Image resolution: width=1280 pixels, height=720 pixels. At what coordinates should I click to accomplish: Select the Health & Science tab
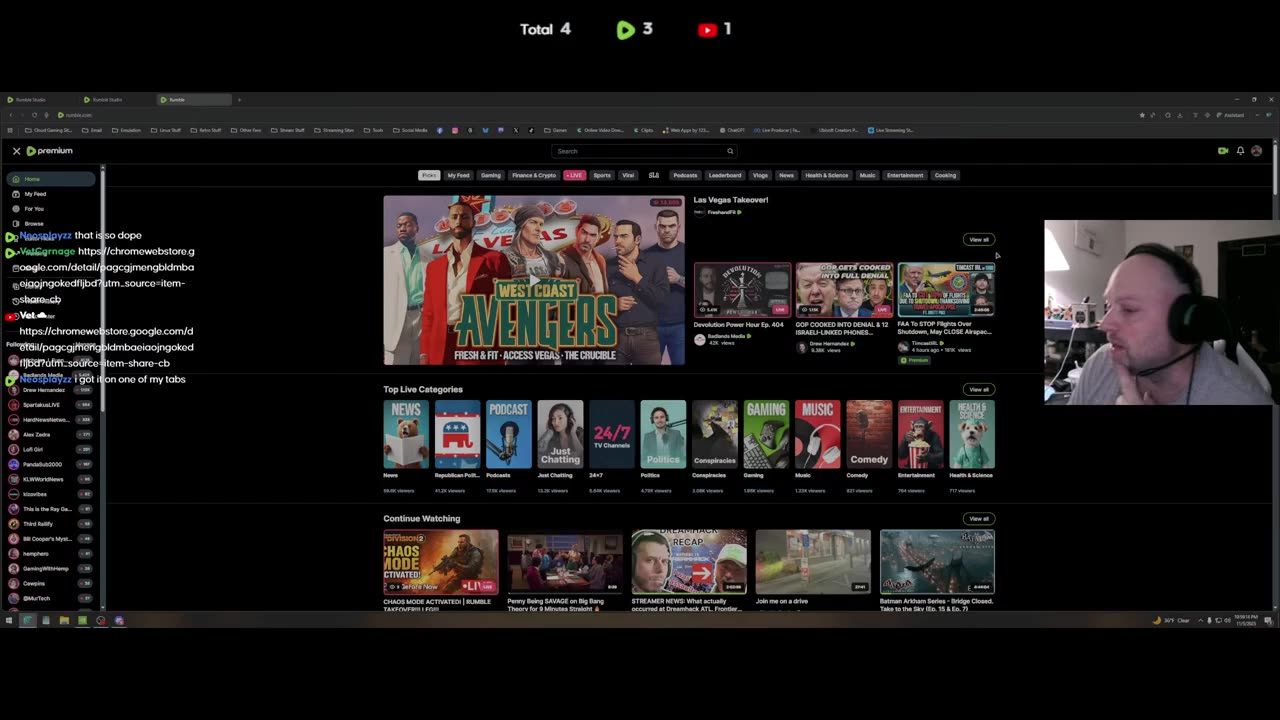[x=827, y=175]
